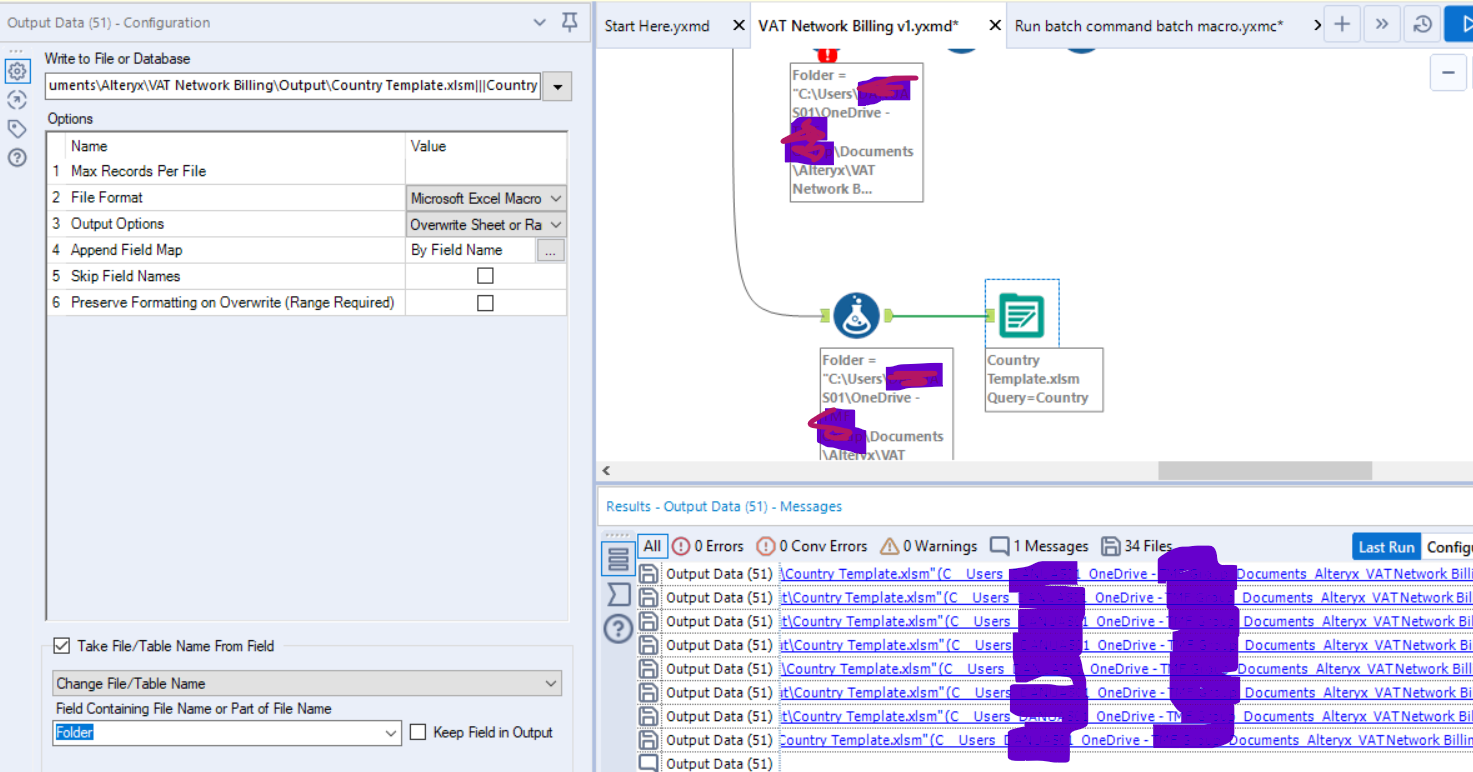Open workflow schedule history icon
Image resolution: width=1473 pixels, height=772 pixels.
[x=1422, y=25]
